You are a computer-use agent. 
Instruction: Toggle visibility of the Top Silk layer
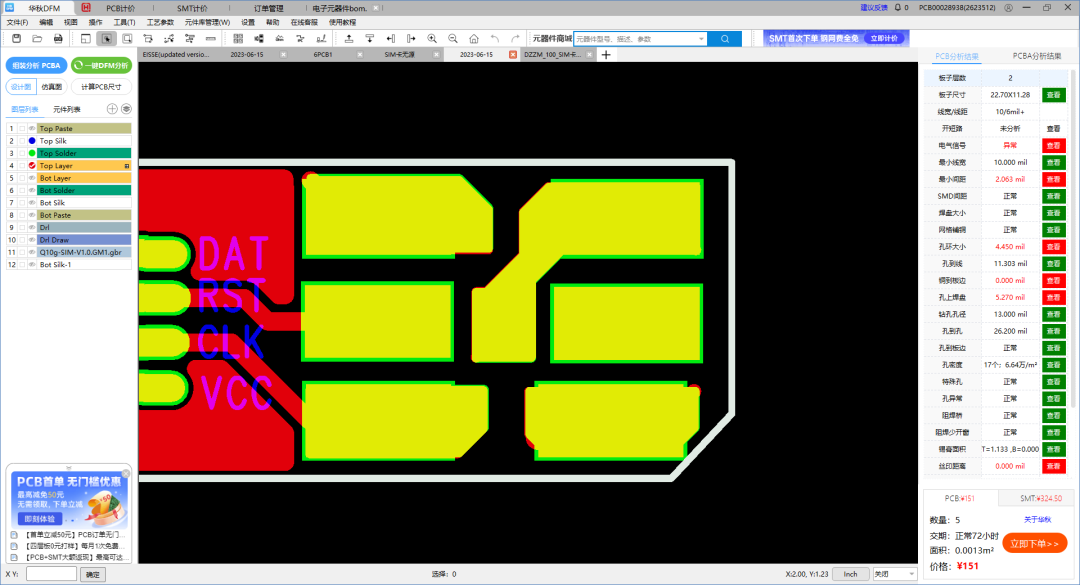coord(32,141)
